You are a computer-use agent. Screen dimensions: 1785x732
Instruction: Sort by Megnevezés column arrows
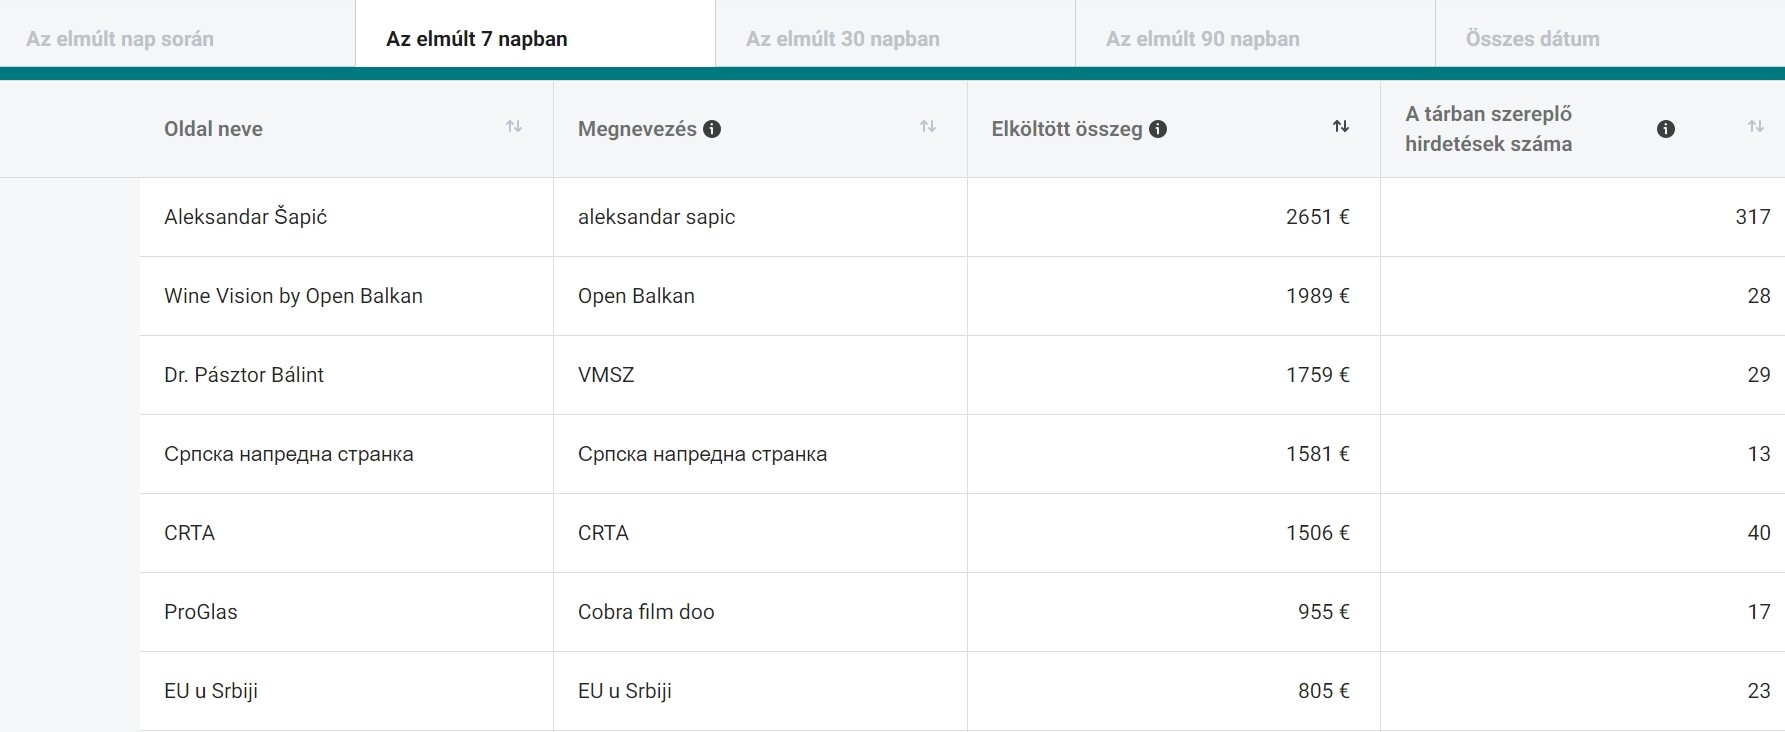(x=928, y=127)
